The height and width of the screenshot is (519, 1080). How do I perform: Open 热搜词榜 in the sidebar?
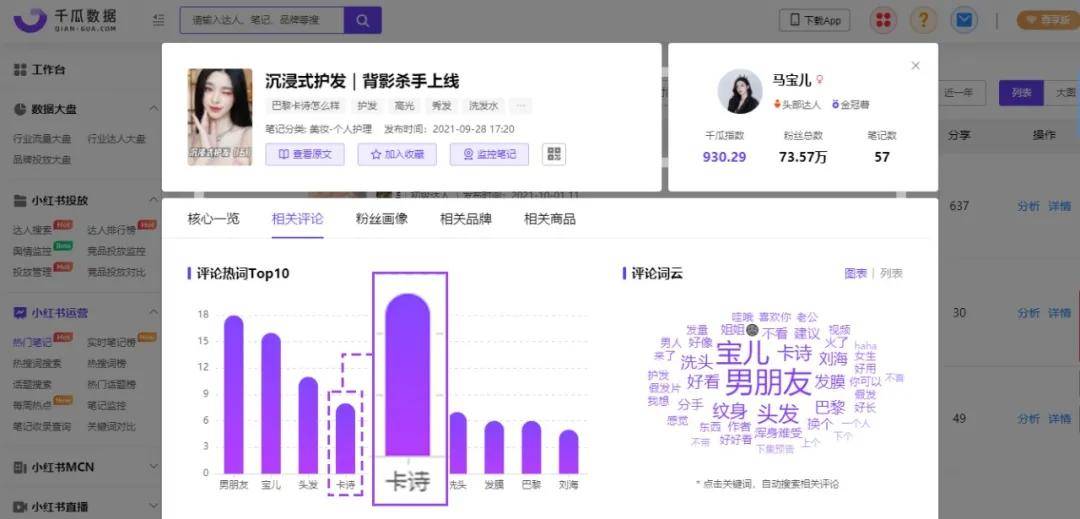coord(107,363)
